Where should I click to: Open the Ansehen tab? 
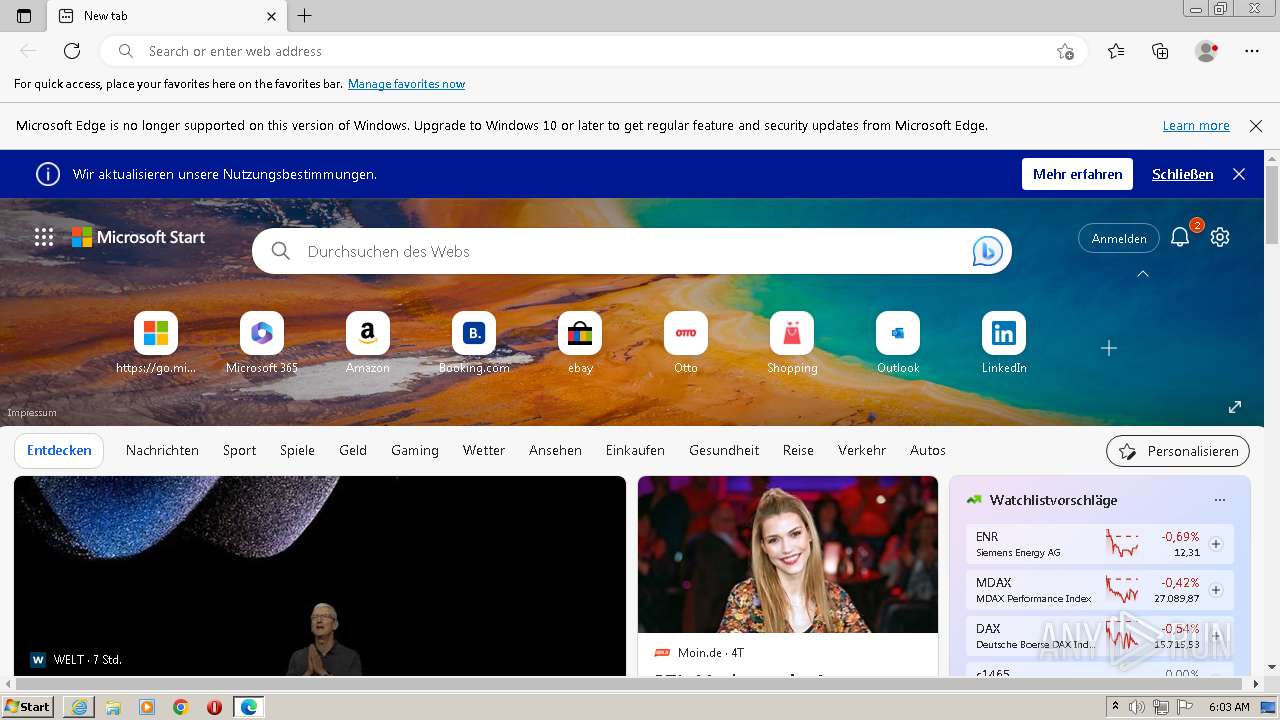555,450
